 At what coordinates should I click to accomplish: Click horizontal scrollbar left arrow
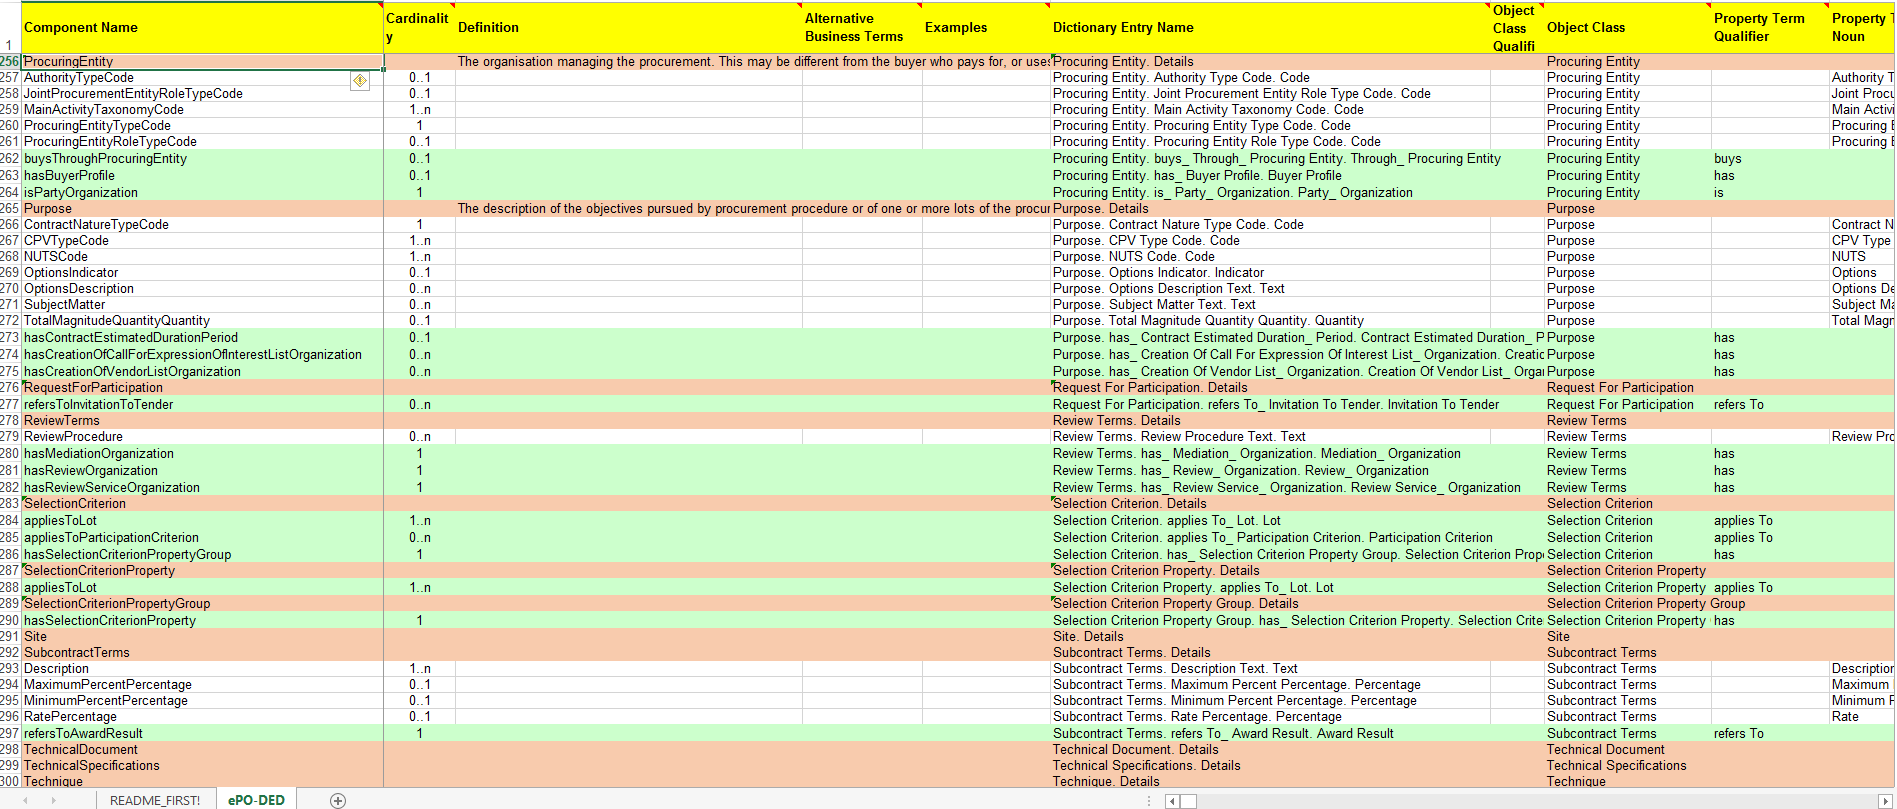(x=1172, y=801)
